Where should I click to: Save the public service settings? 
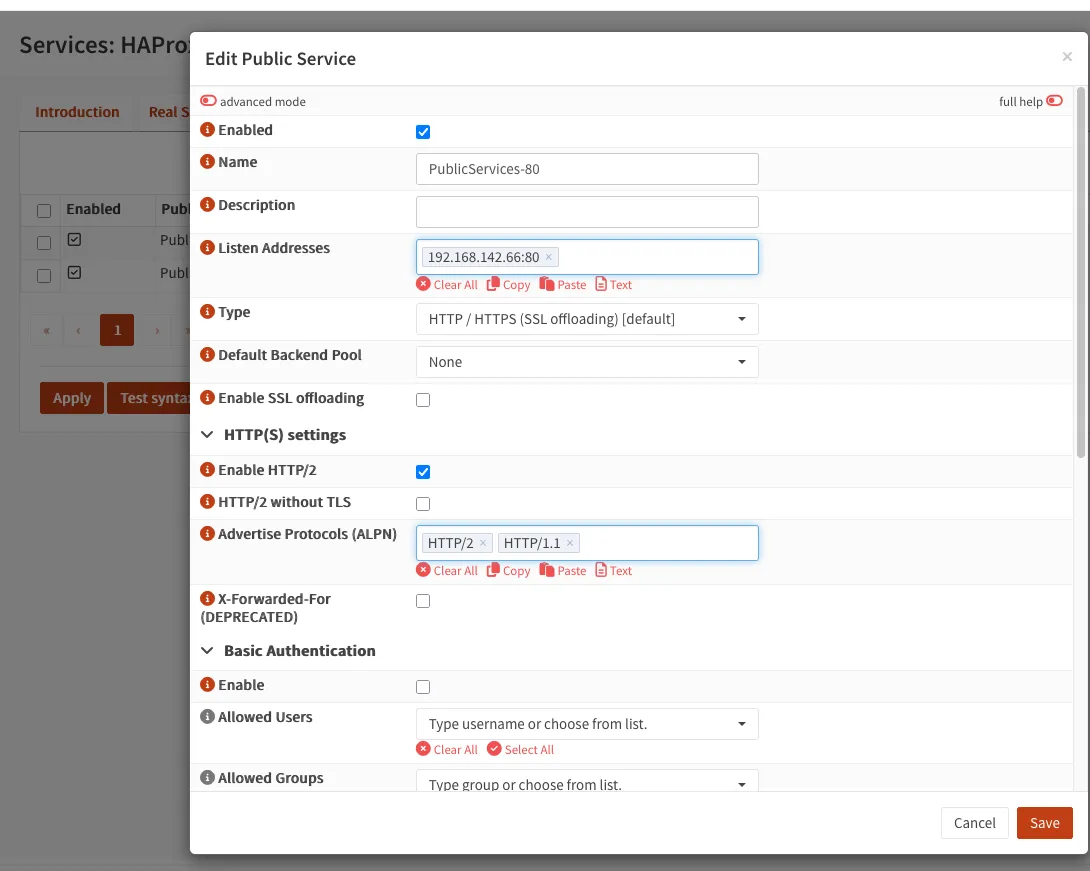click(x=1044, y=823)
